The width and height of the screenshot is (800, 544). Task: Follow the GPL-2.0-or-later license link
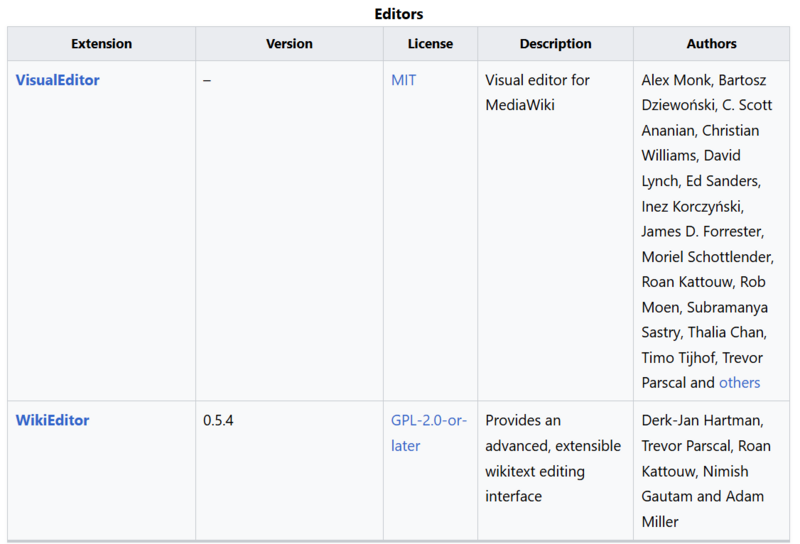click(x=429, y=433)
